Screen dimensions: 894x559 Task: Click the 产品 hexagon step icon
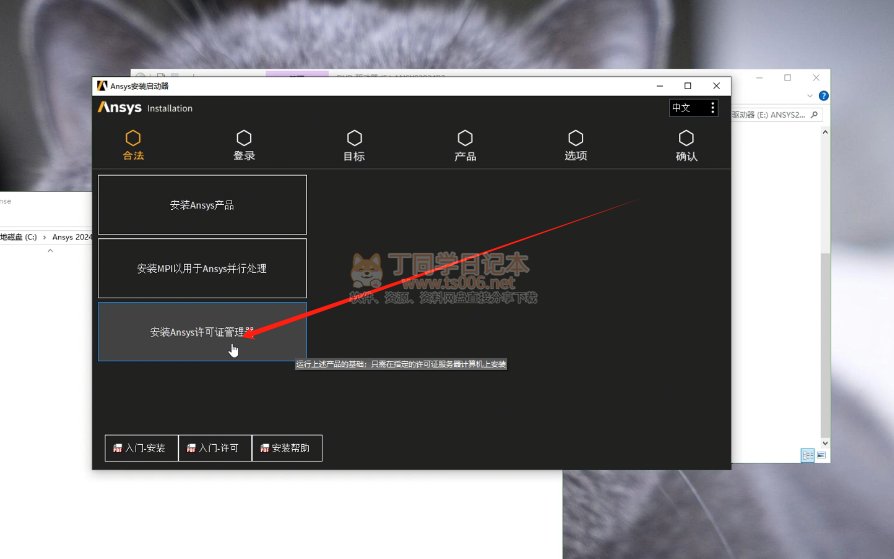click(465, 138)
